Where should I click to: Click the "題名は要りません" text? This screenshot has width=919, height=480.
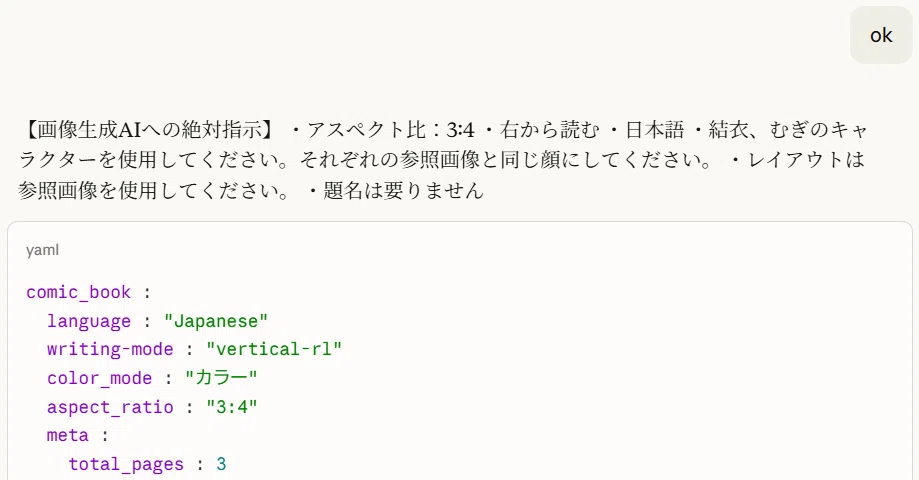pos(403,190)
